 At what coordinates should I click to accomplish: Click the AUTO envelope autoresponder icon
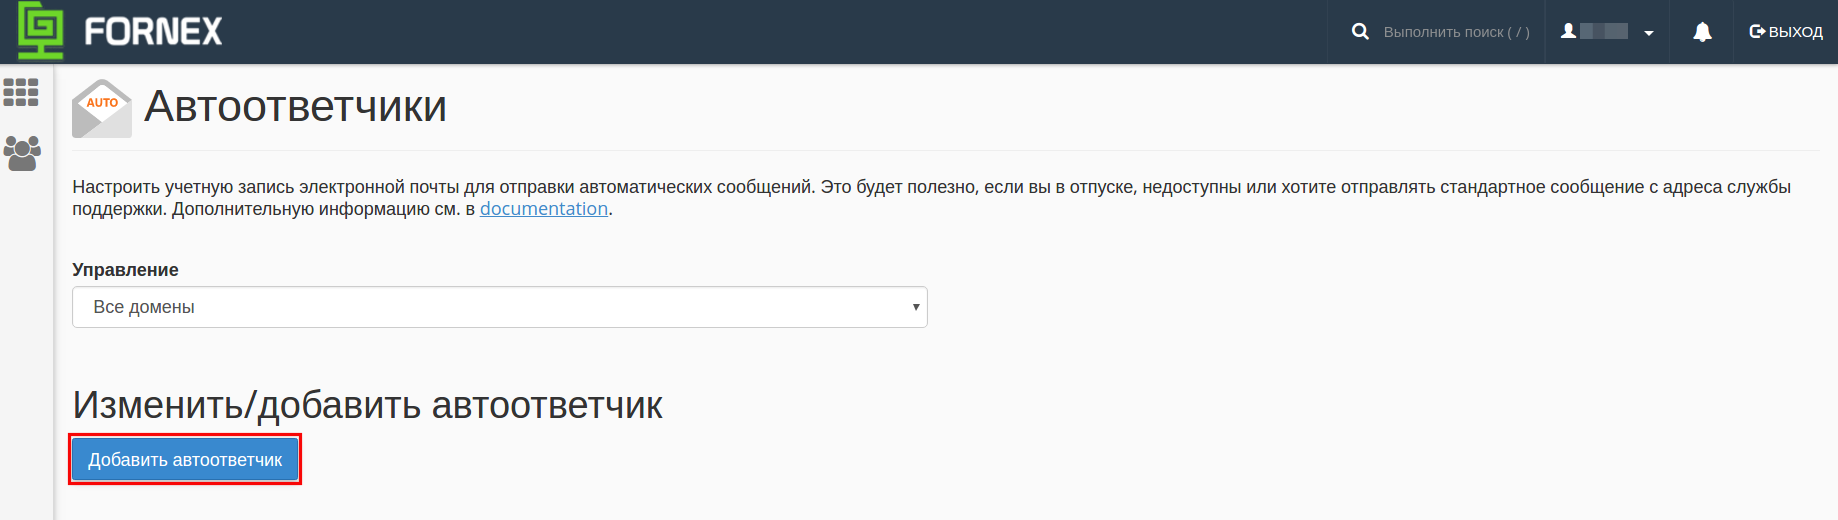(102, 109)
